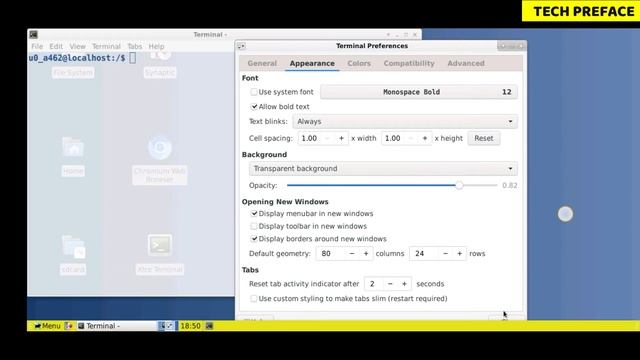
Task: Open the Edit menu in the Terminal window
Action: coord(56,47)
